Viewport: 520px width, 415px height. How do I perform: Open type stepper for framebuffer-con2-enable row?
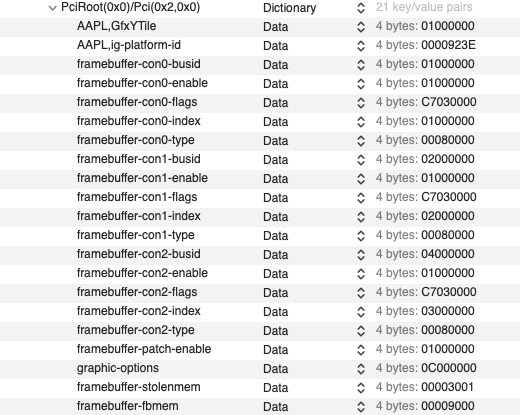361,274
